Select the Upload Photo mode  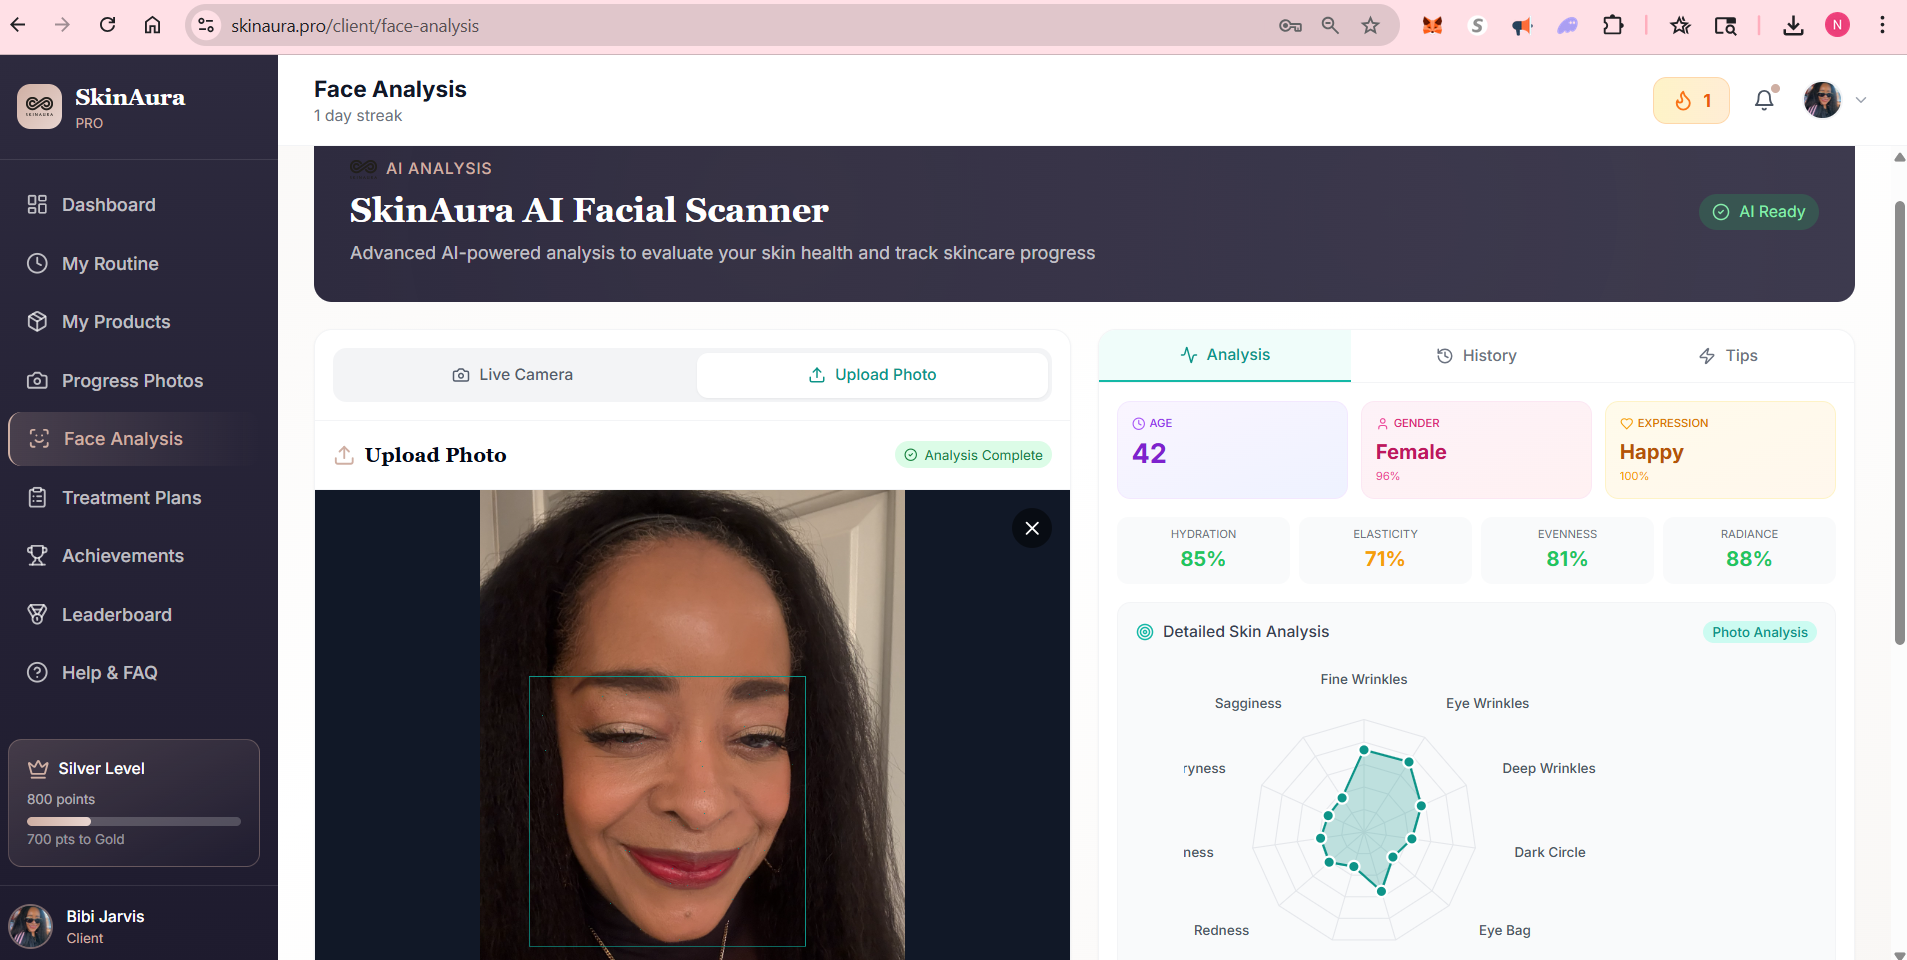pos(872,375)
